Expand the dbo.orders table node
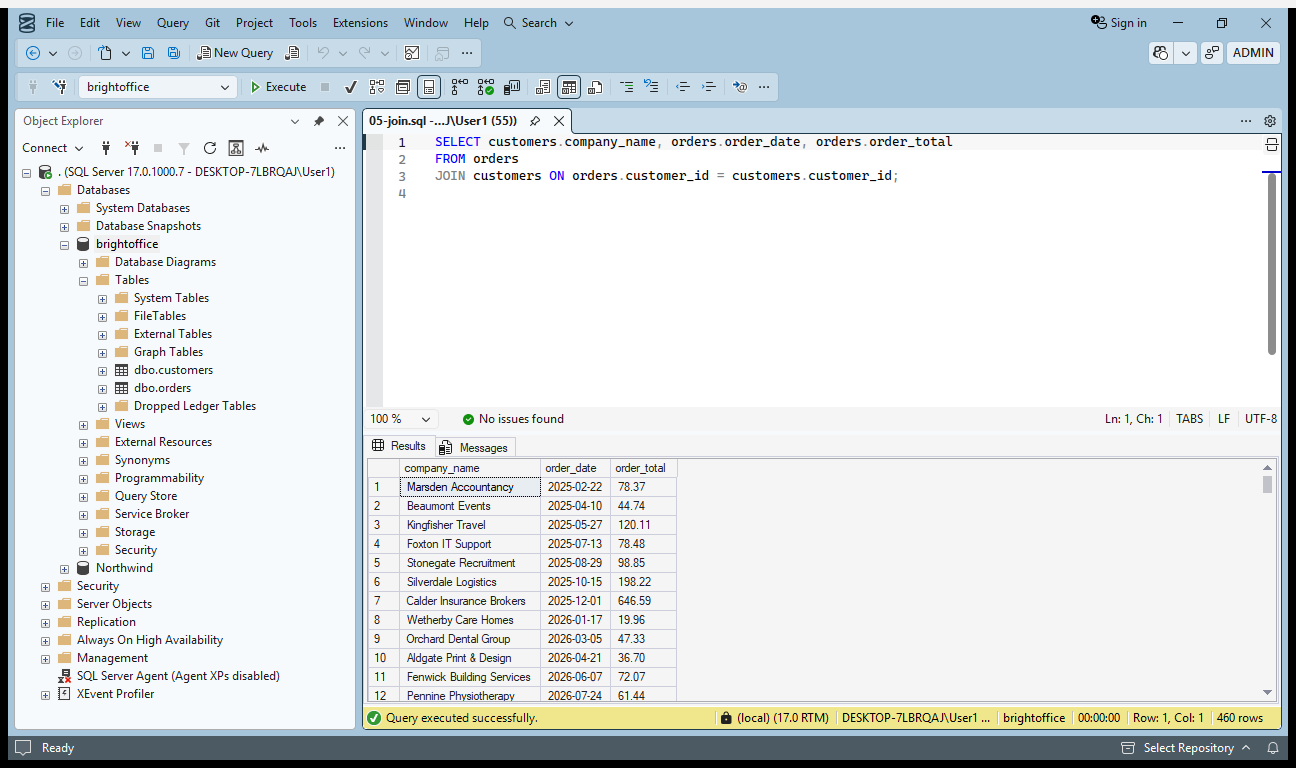The width and height of the screenshot is (1296, 768). pyautogui.click(x=103, y=388)
